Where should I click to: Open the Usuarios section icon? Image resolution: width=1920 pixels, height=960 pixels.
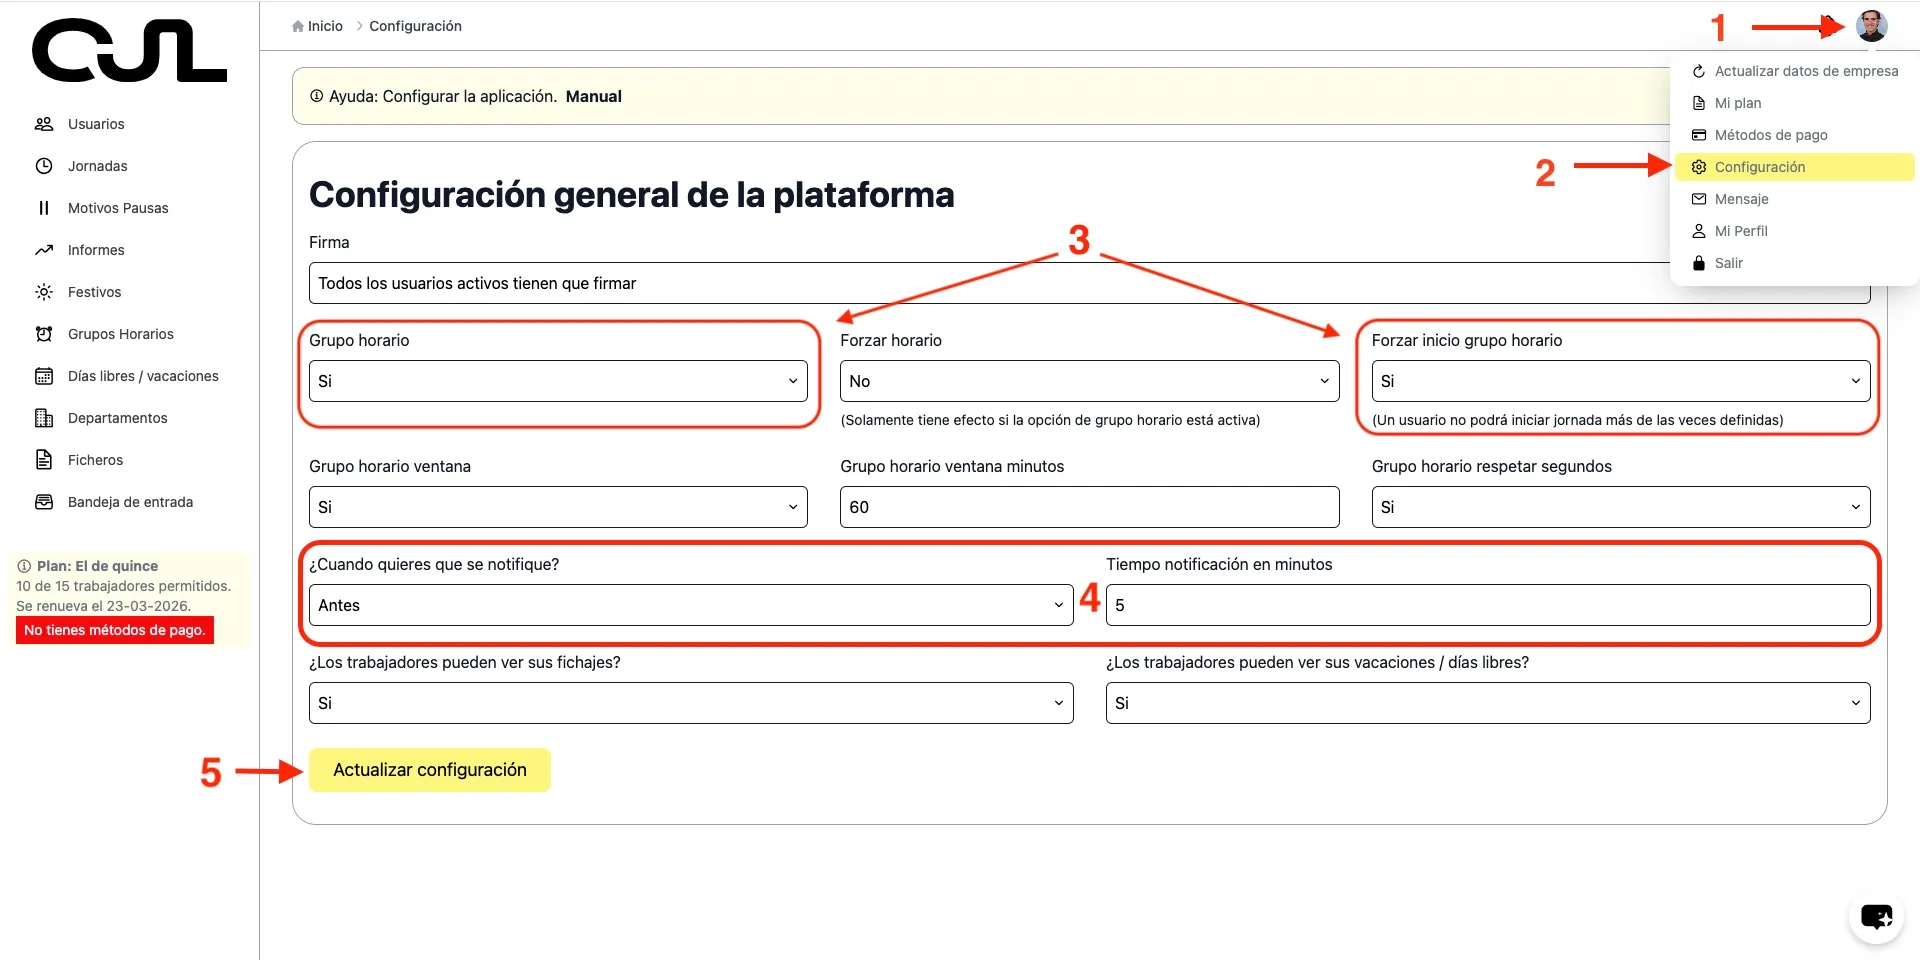point(44,124)
